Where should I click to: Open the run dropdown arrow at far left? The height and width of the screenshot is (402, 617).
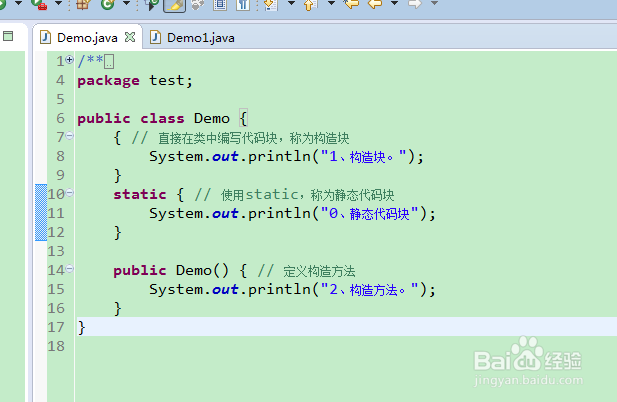point(18,3)
